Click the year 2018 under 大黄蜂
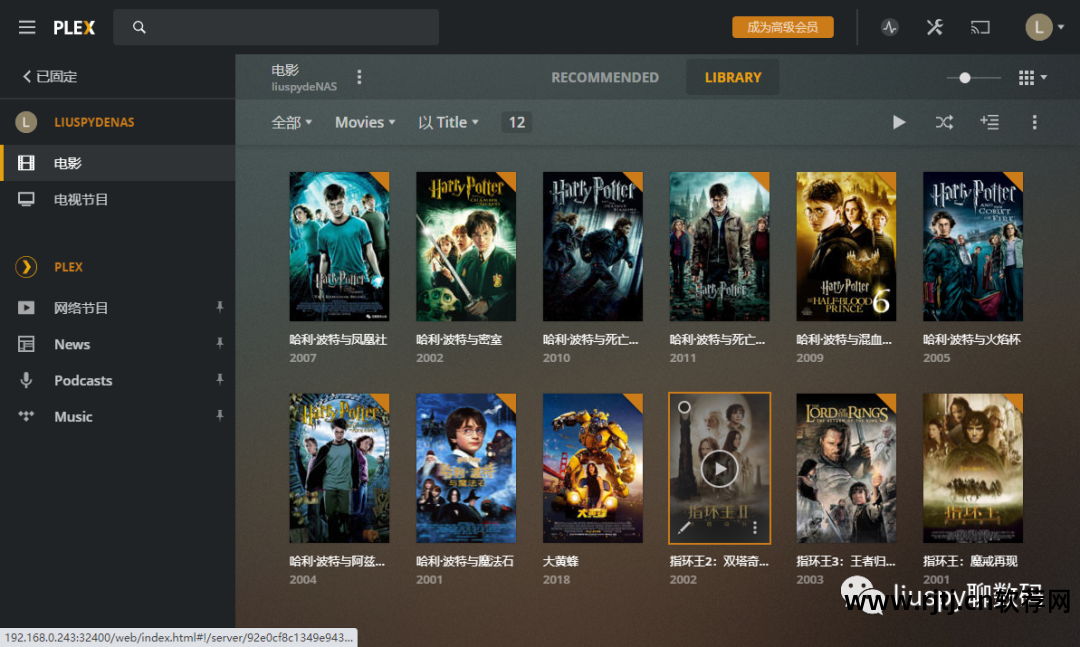1080x647 pixels. [557, 580]
